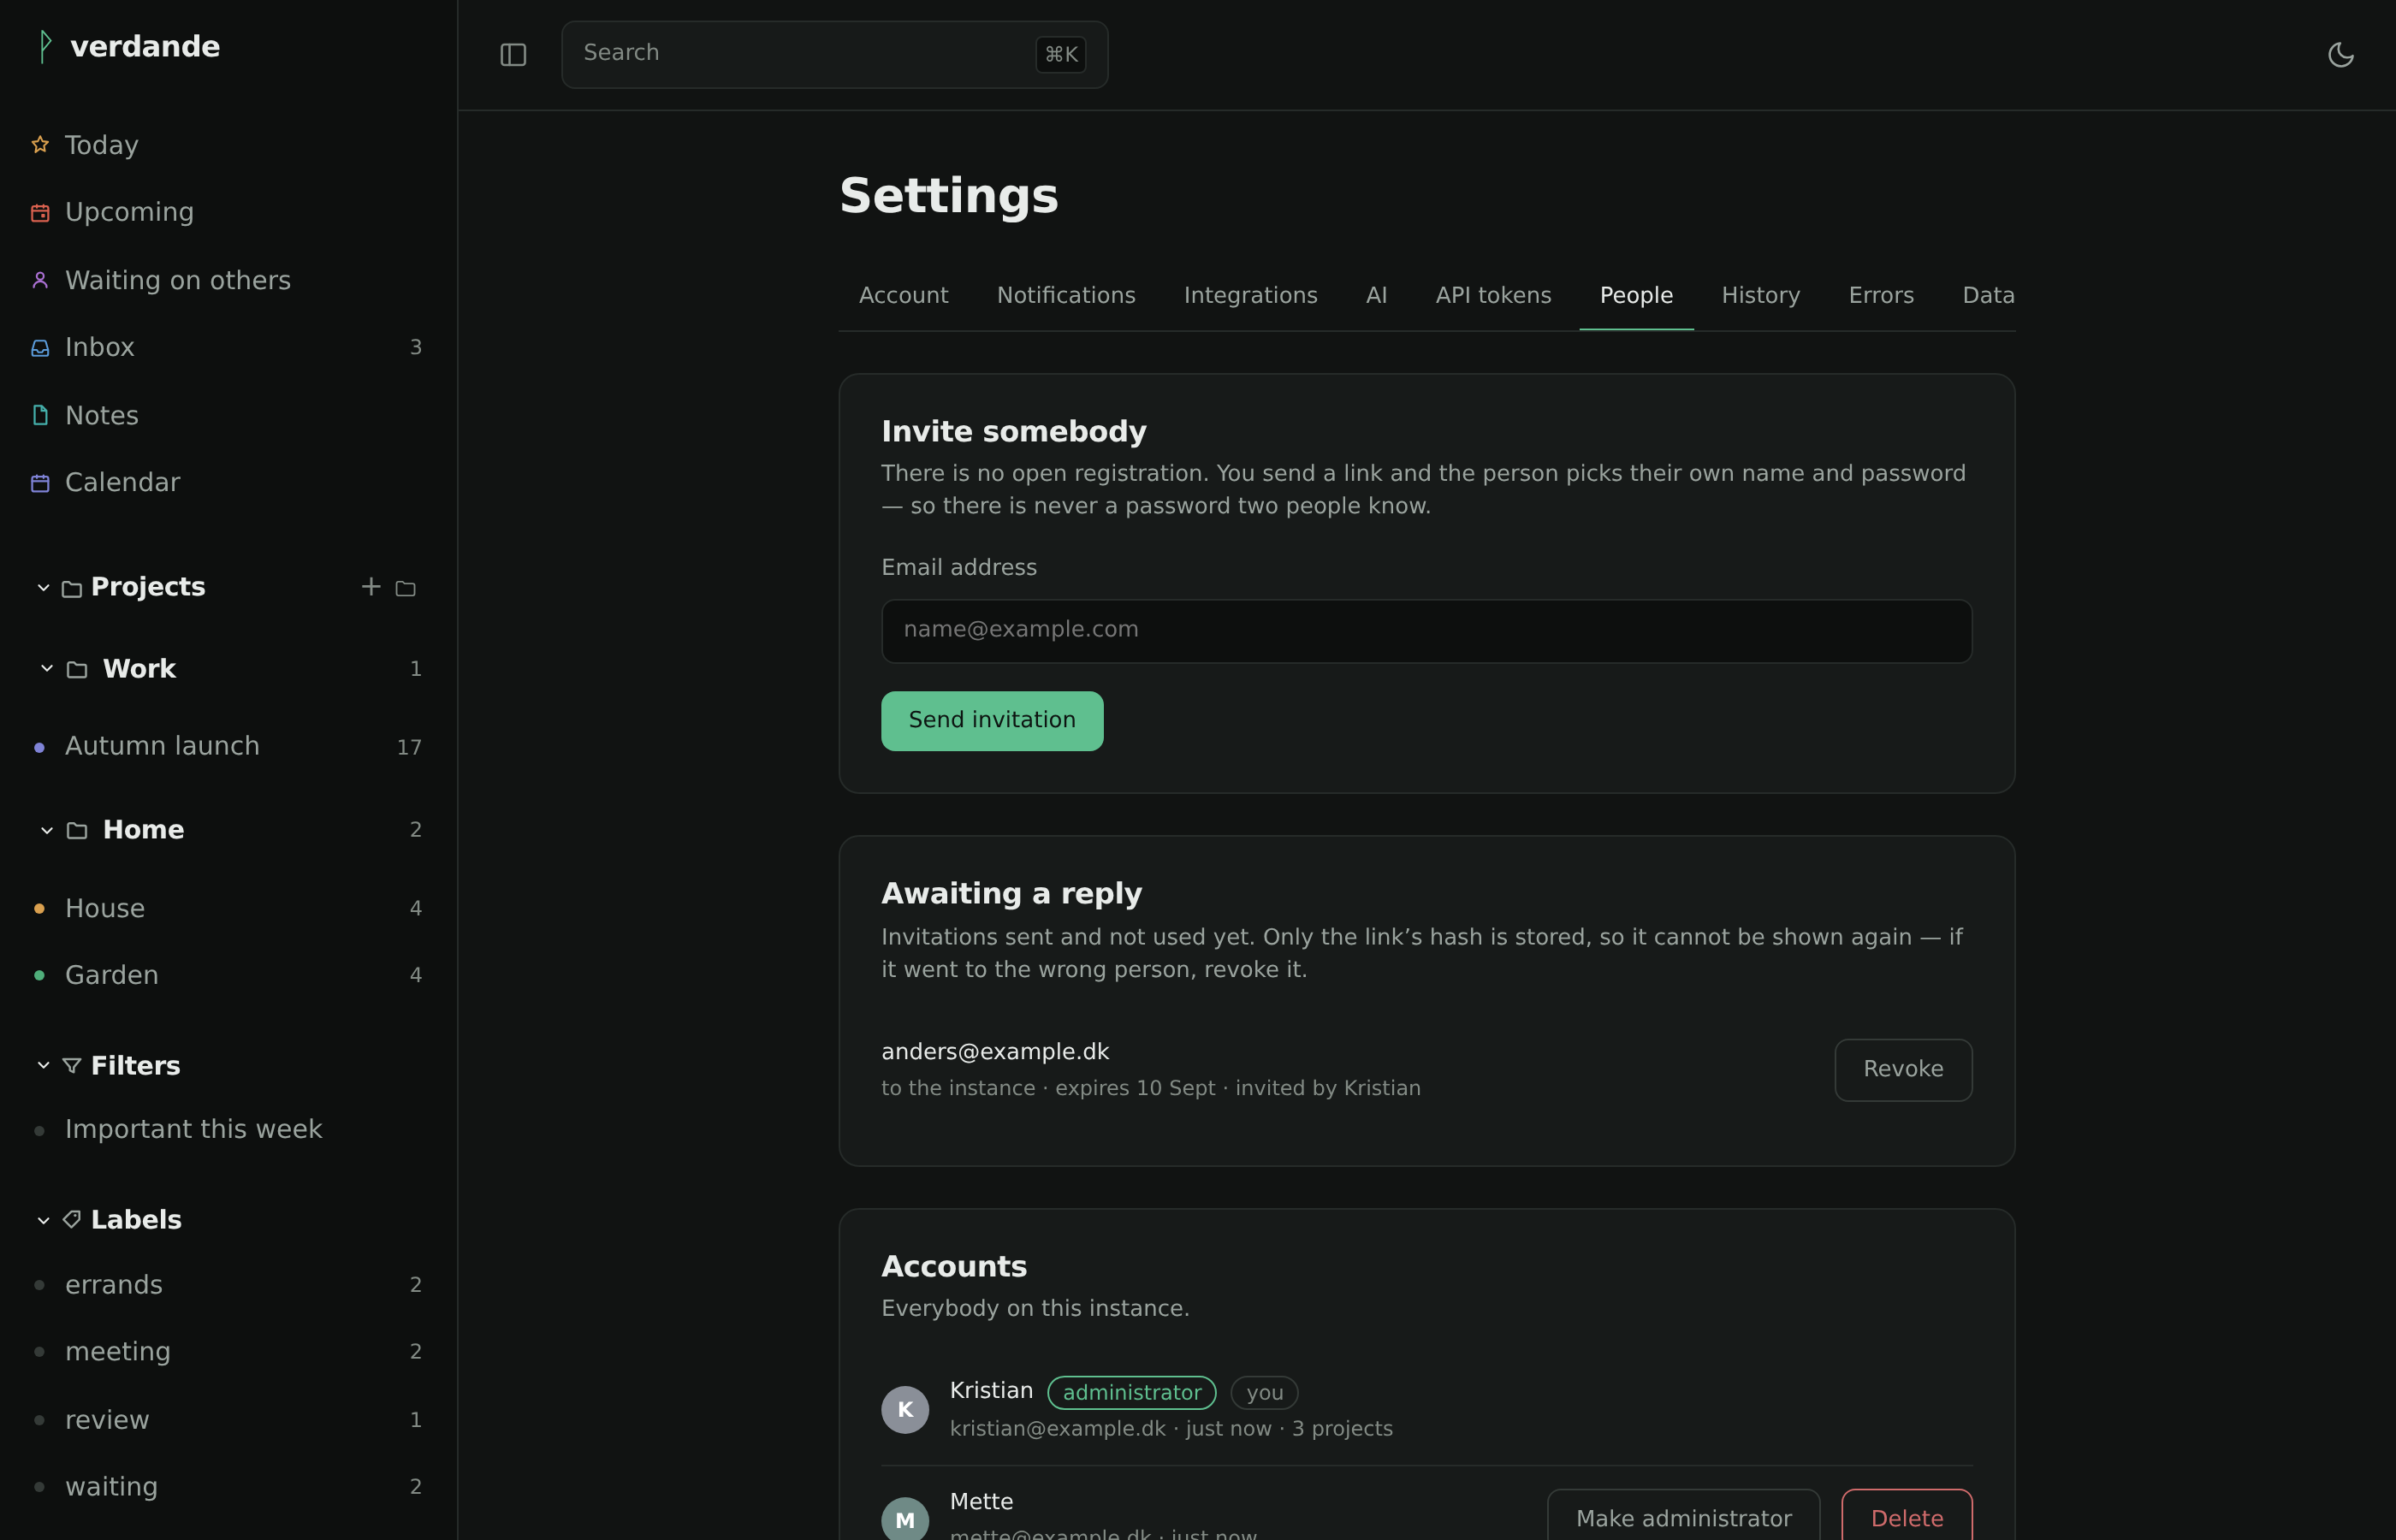Add a new project with plus icon

coord(371,587)
